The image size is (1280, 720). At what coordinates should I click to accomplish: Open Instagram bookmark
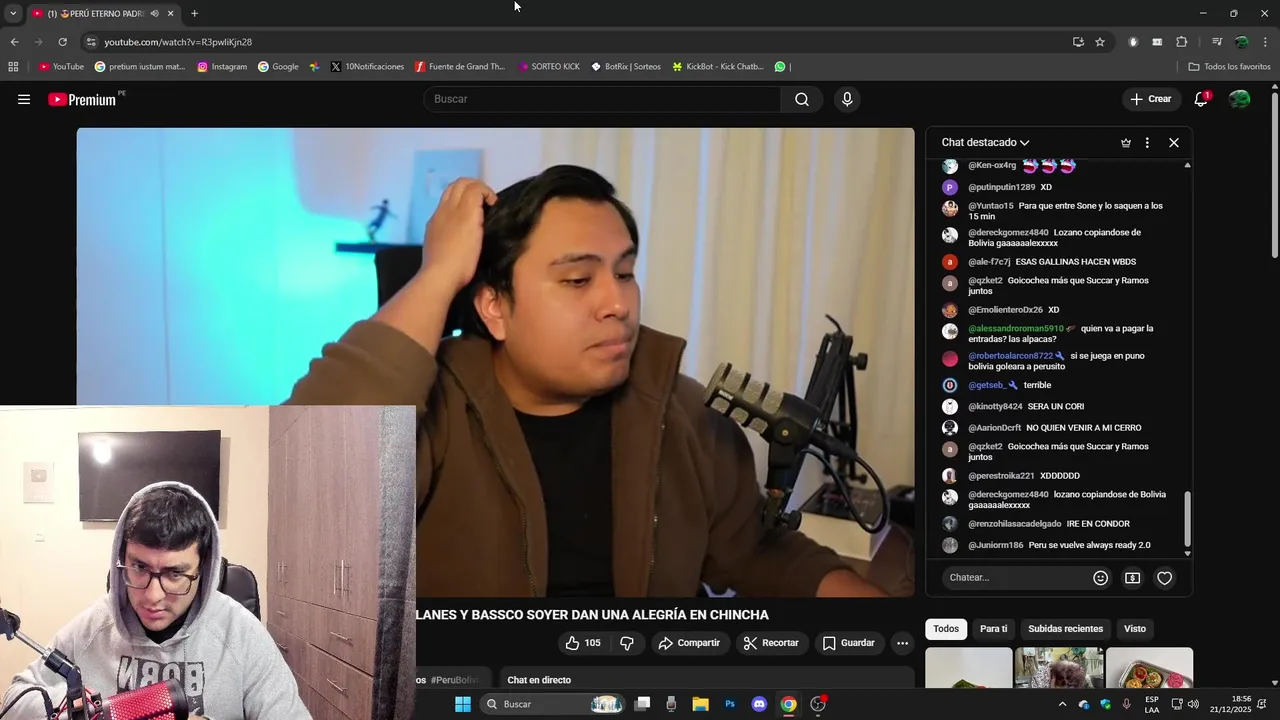pyautogui.click(x=222, y=67)
